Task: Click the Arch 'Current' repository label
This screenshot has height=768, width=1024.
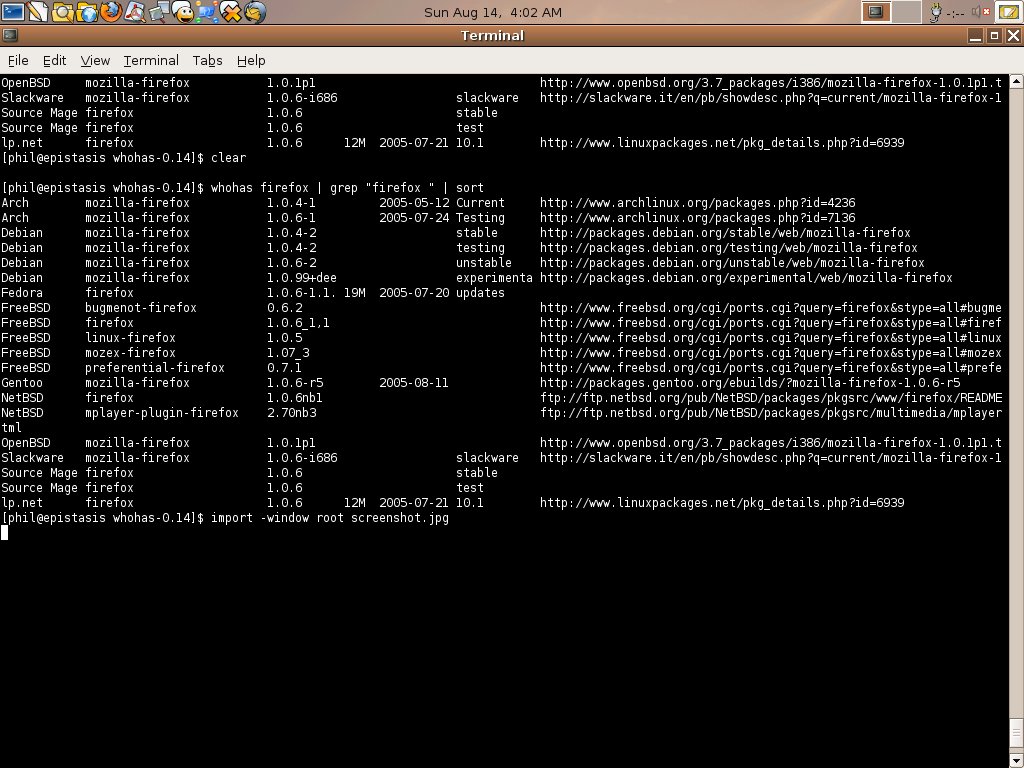Action: pyautogui.click(x=480, y=203)
